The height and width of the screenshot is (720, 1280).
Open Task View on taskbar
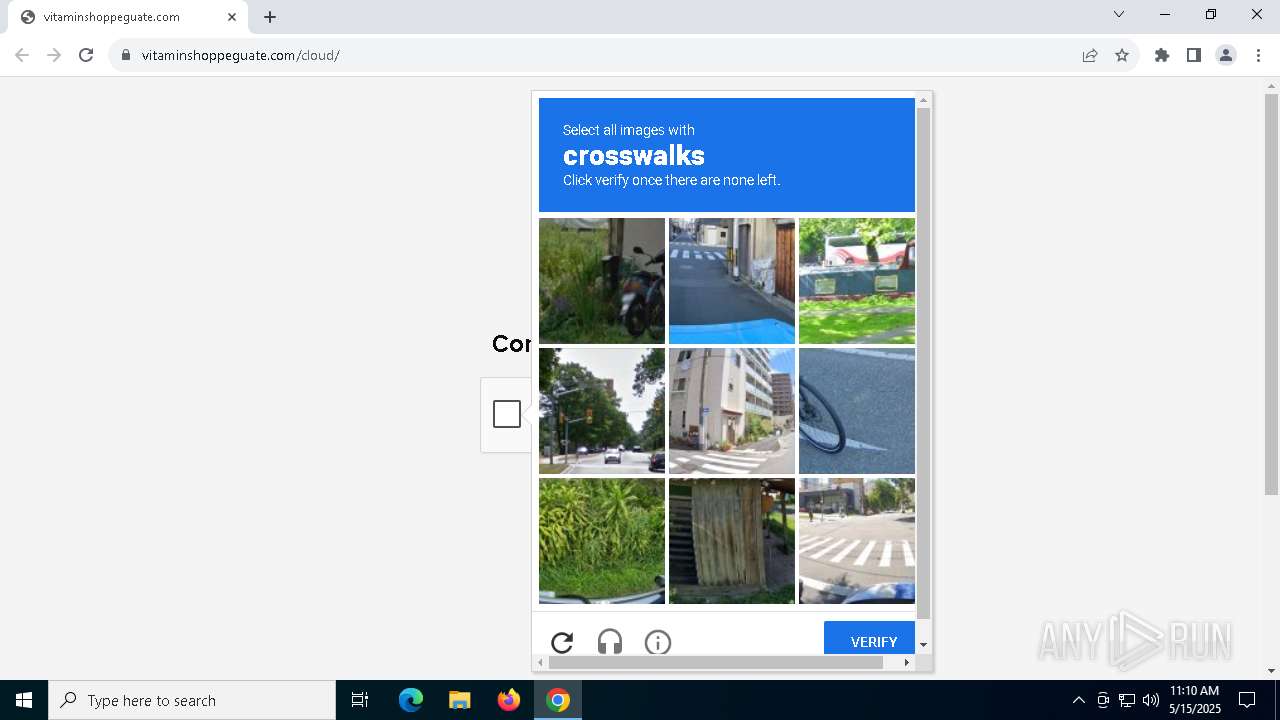(360, 700)
